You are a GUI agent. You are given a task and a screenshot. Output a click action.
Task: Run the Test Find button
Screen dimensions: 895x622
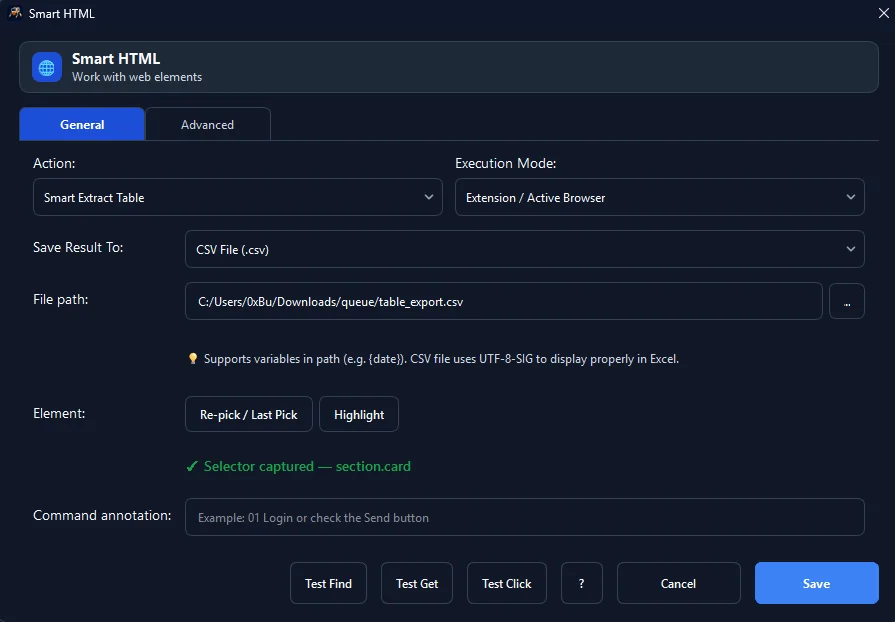tap(328, 583)
